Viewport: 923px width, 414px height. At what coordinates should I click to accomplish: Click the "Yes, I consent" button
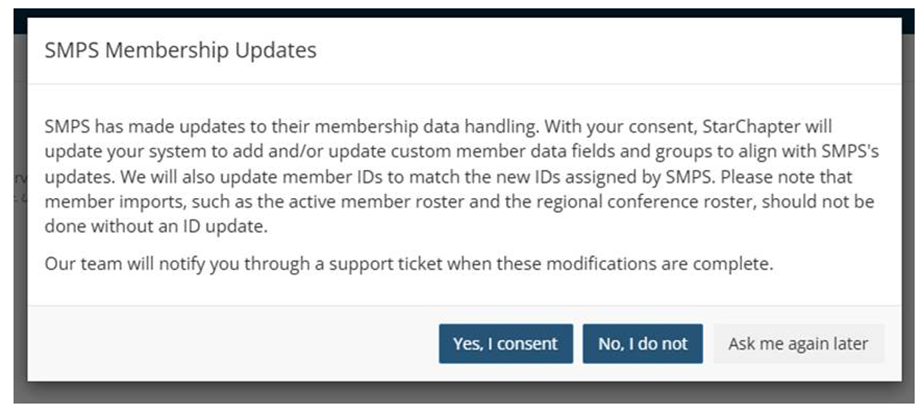[506, 343]
